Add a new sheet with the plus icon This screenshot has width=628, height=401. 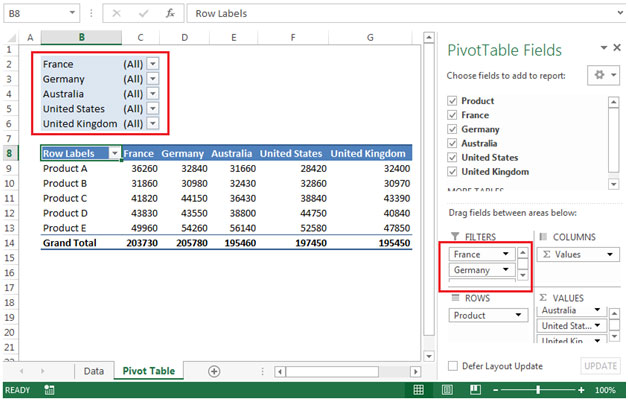coord(214,371)
